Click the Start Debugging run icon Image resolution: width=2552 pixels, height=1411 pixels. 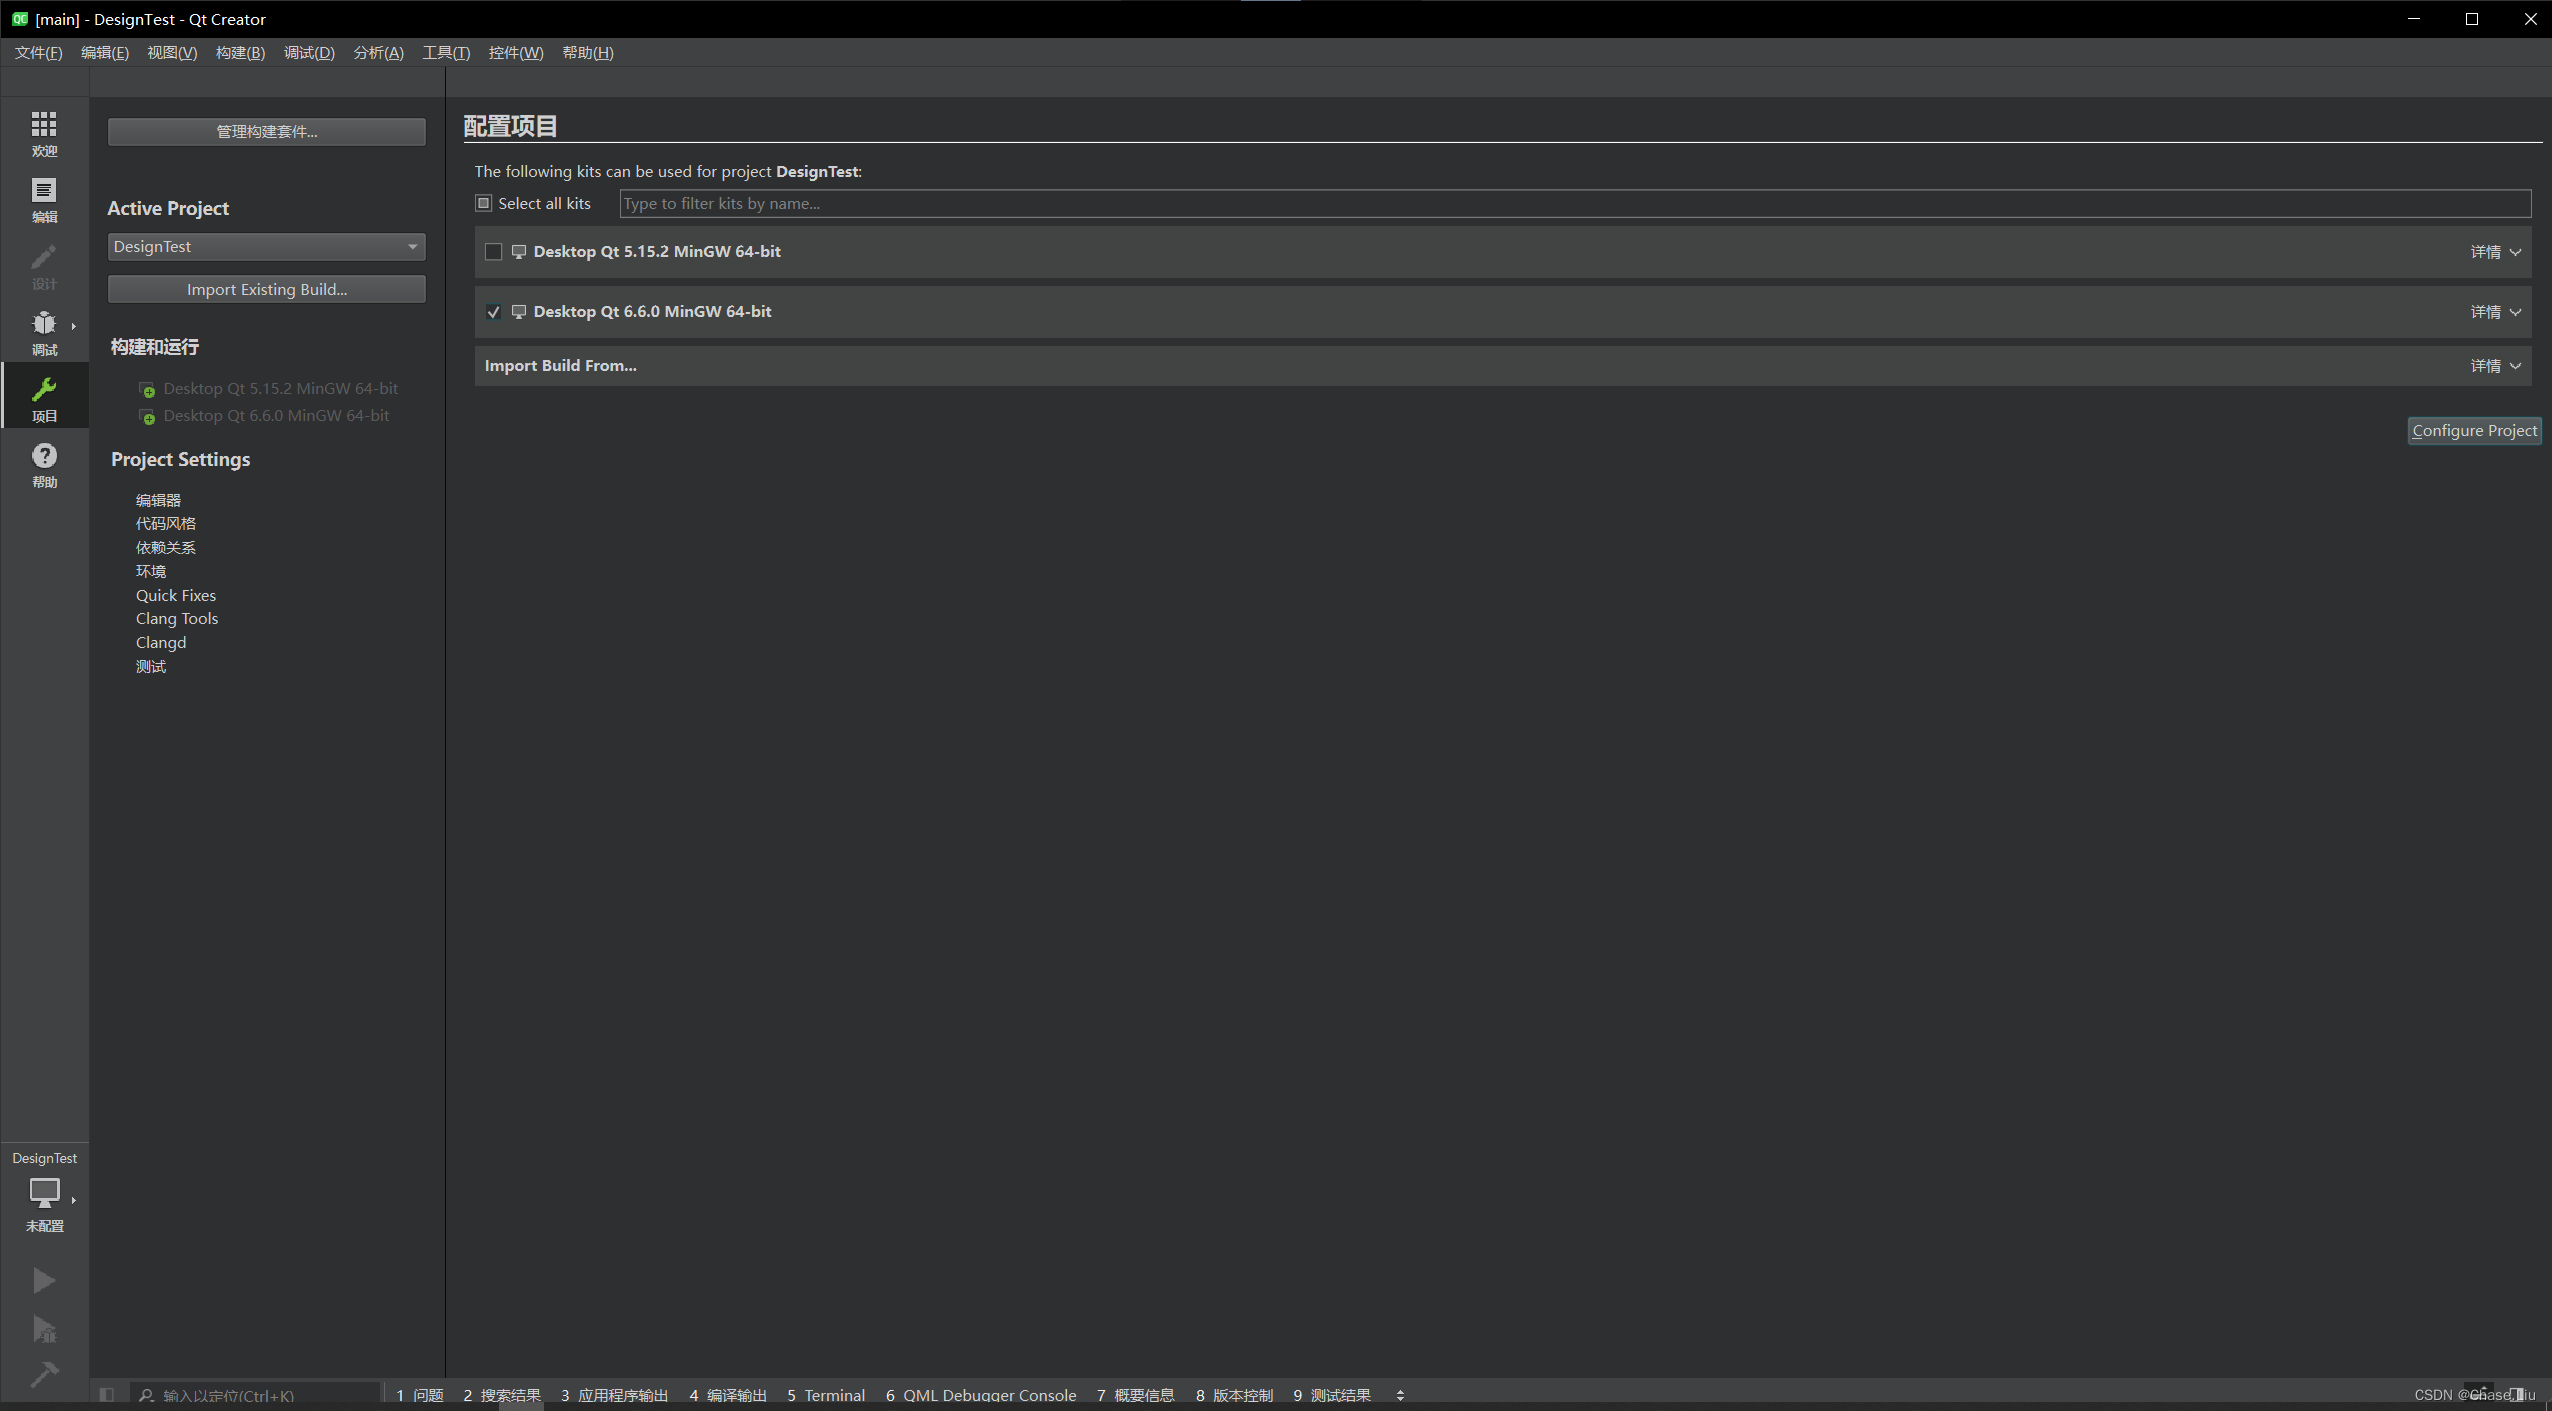pos(43,1328)
